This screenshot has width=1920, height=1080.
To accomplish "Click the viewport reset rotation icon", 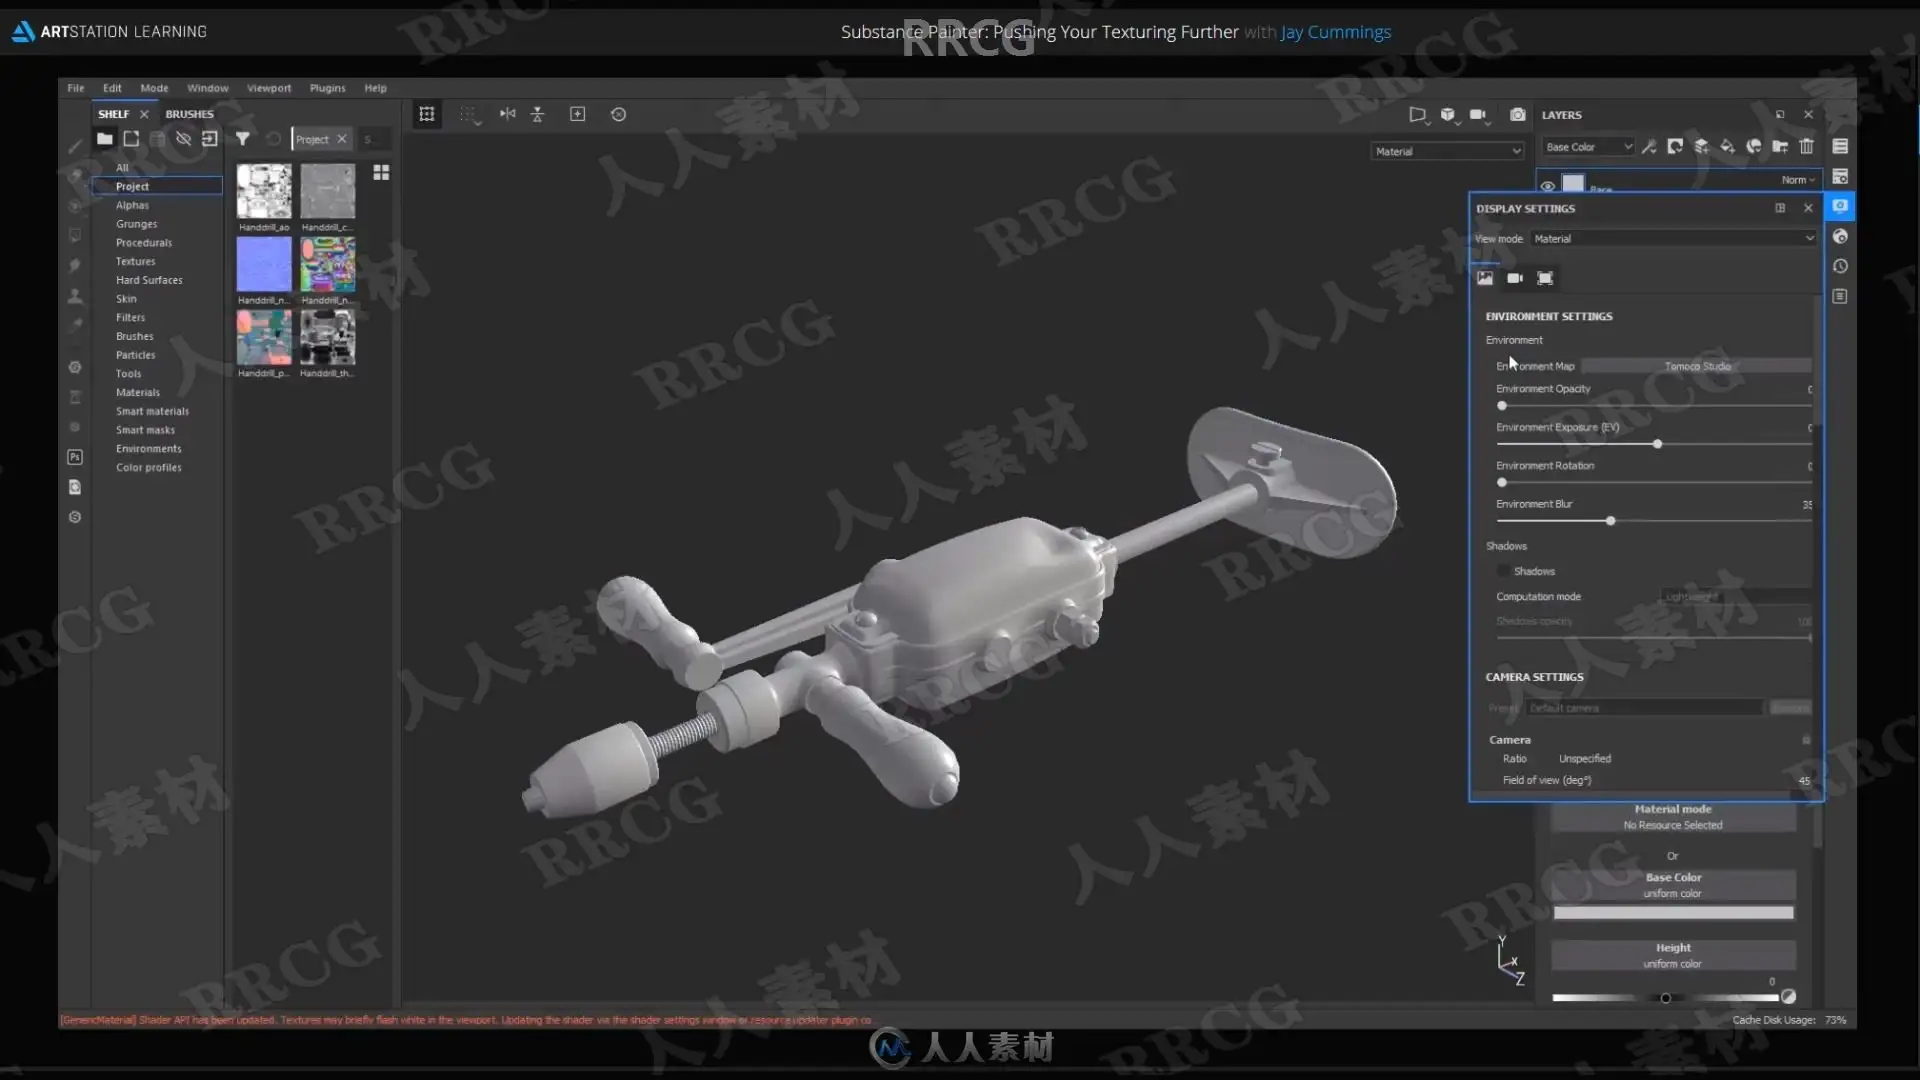I will [x=618, y=114].
